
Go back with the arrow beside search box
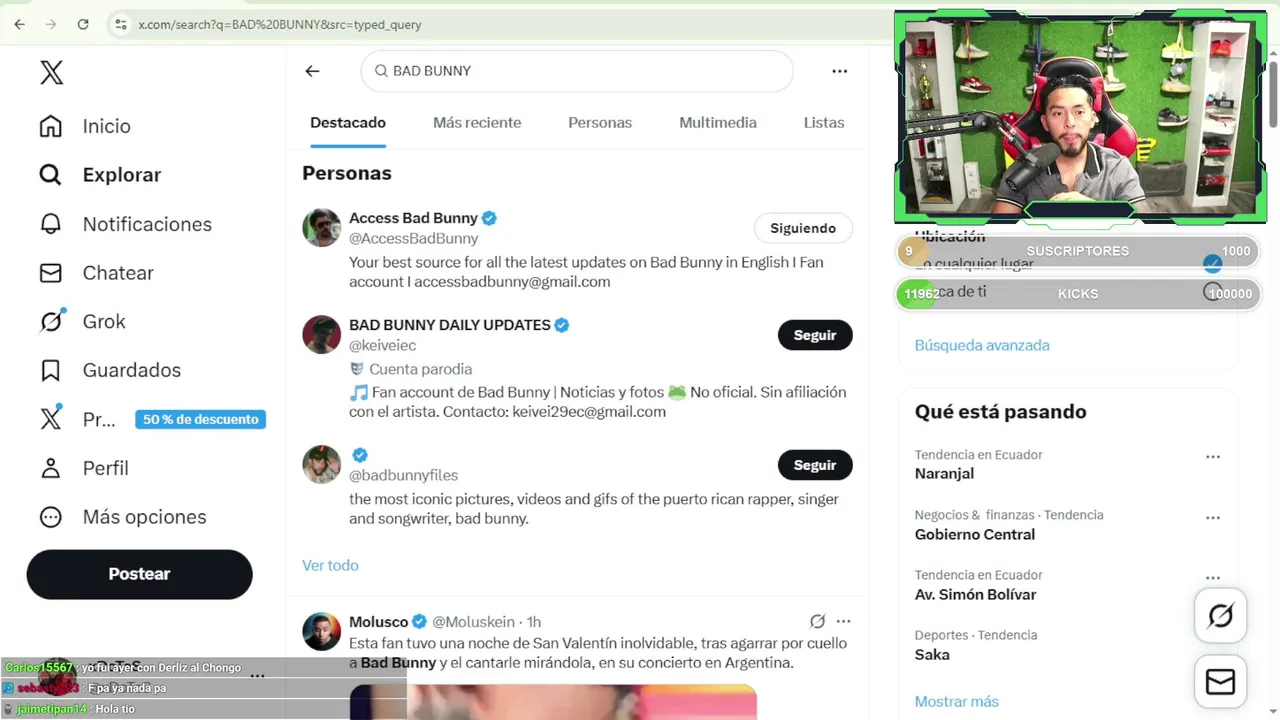pos(312,71)
